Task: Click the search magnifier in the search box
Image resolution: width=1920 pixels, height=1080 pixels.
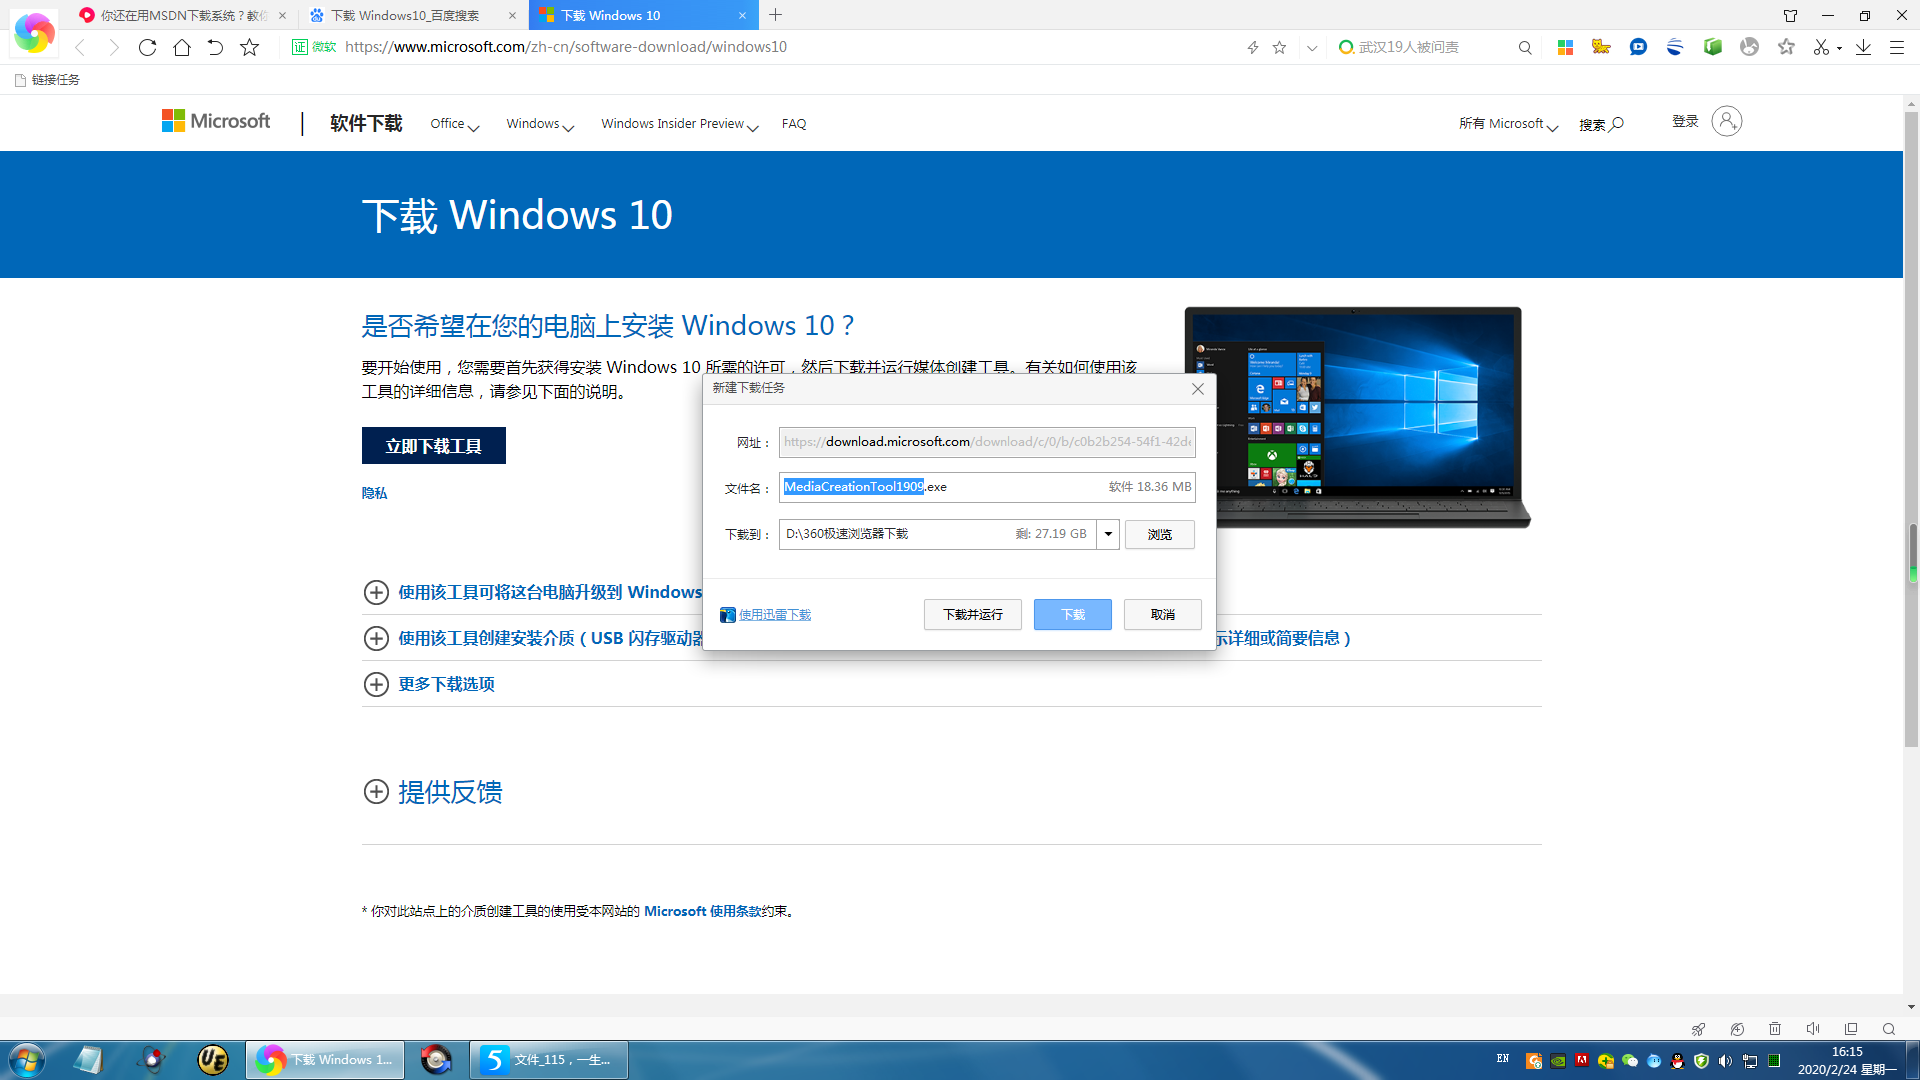Action: (x=1525, y=47)
